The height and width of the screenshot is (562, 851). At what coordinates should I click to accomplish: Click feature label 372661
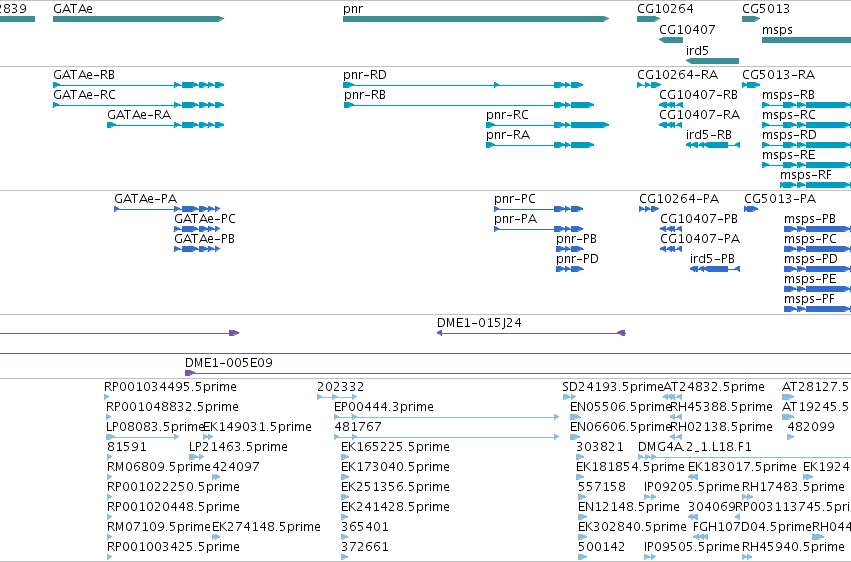point(365,547)
